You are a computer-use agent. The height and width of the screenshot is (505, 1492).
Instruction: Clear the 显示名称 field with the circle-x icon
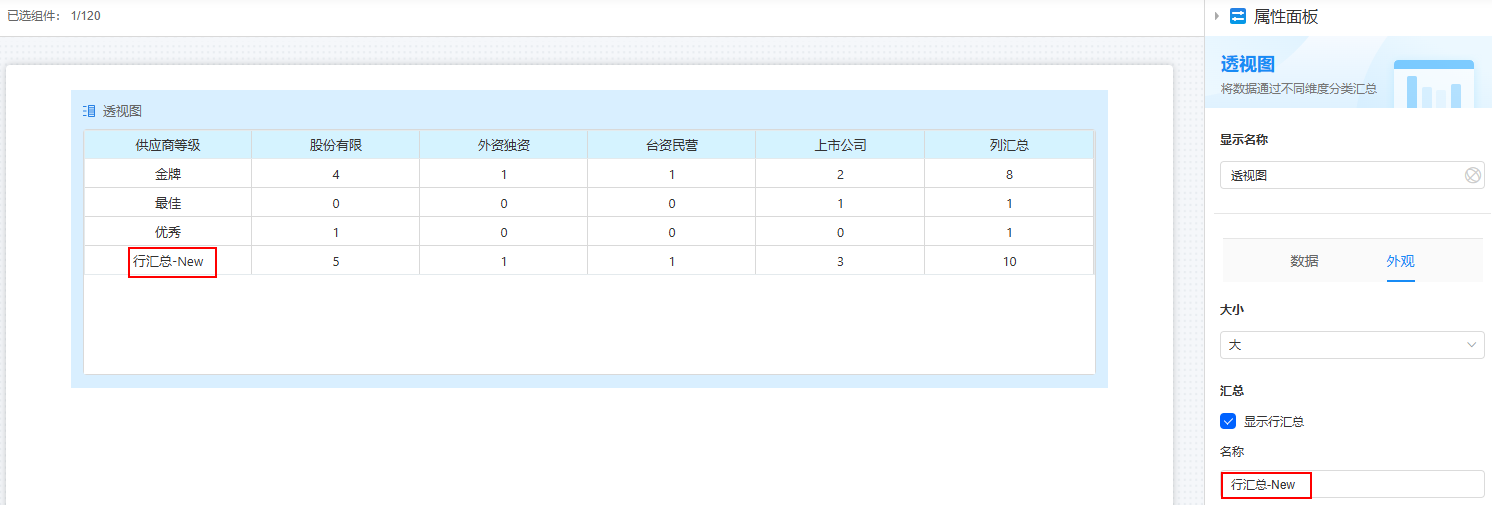click(1472, 175)
